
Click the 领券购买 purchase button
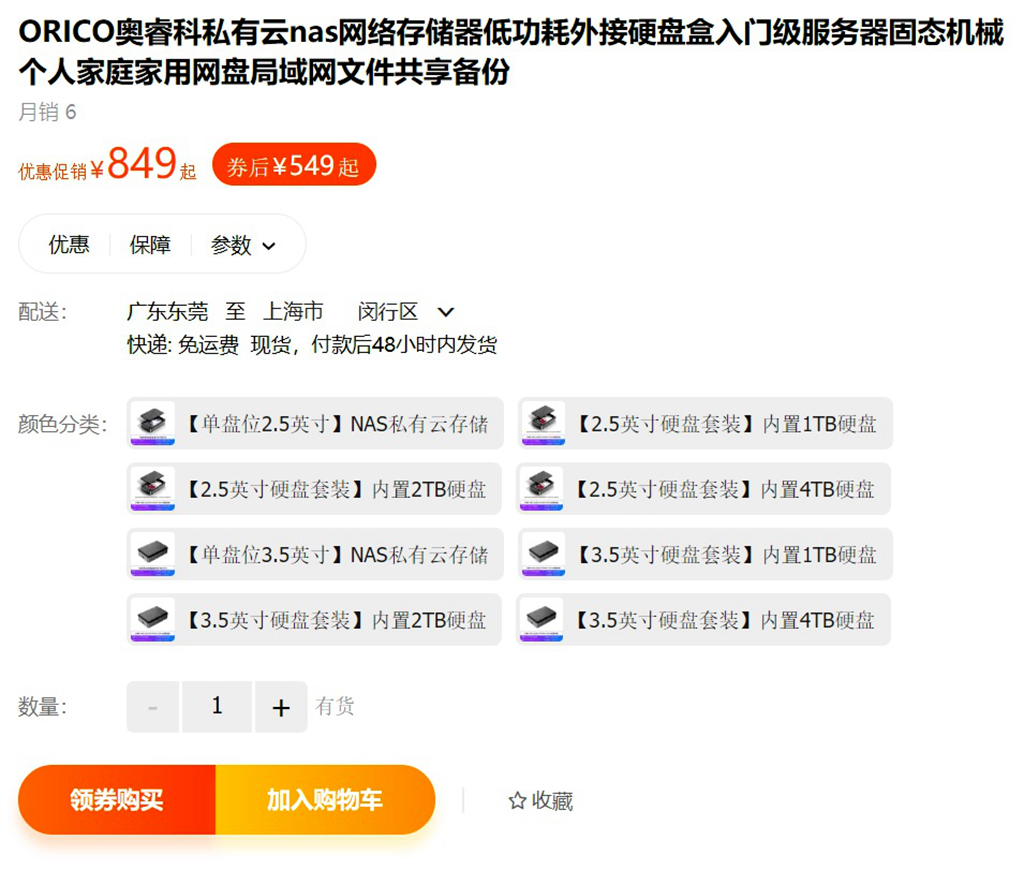coord(120,800)
